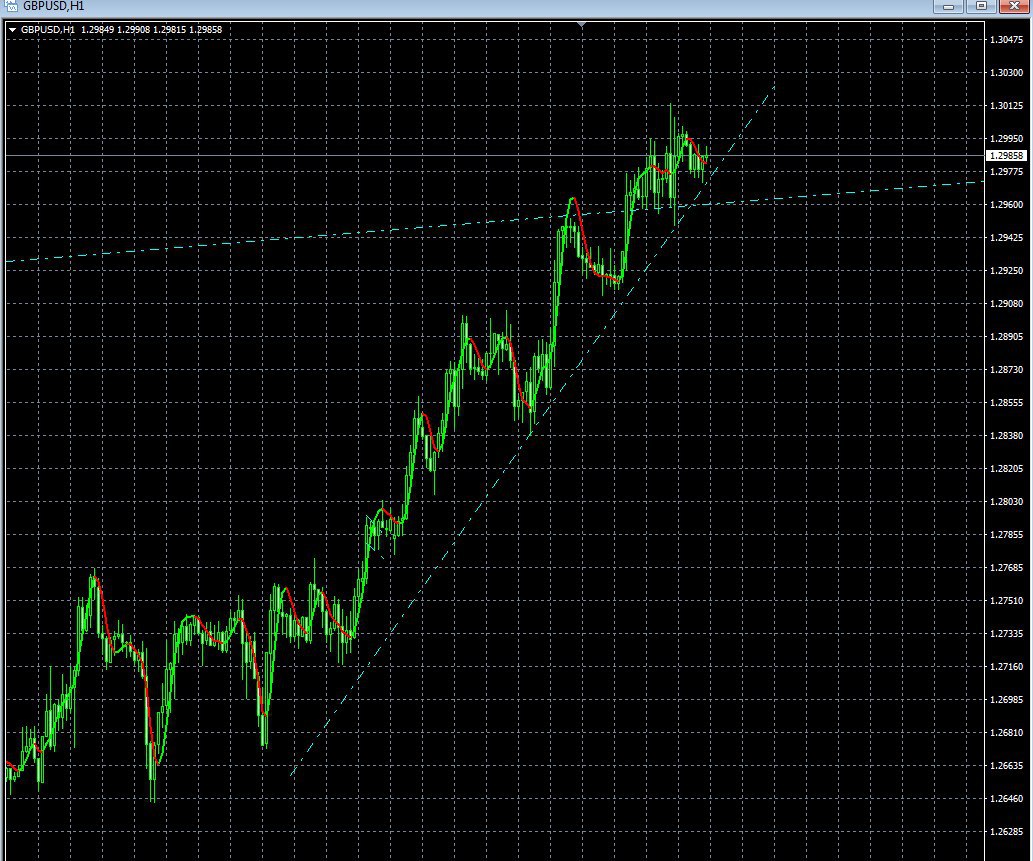Click the 1.28555 price scale label
This screenshot has width=1033, height=861.
point(1006,403)
